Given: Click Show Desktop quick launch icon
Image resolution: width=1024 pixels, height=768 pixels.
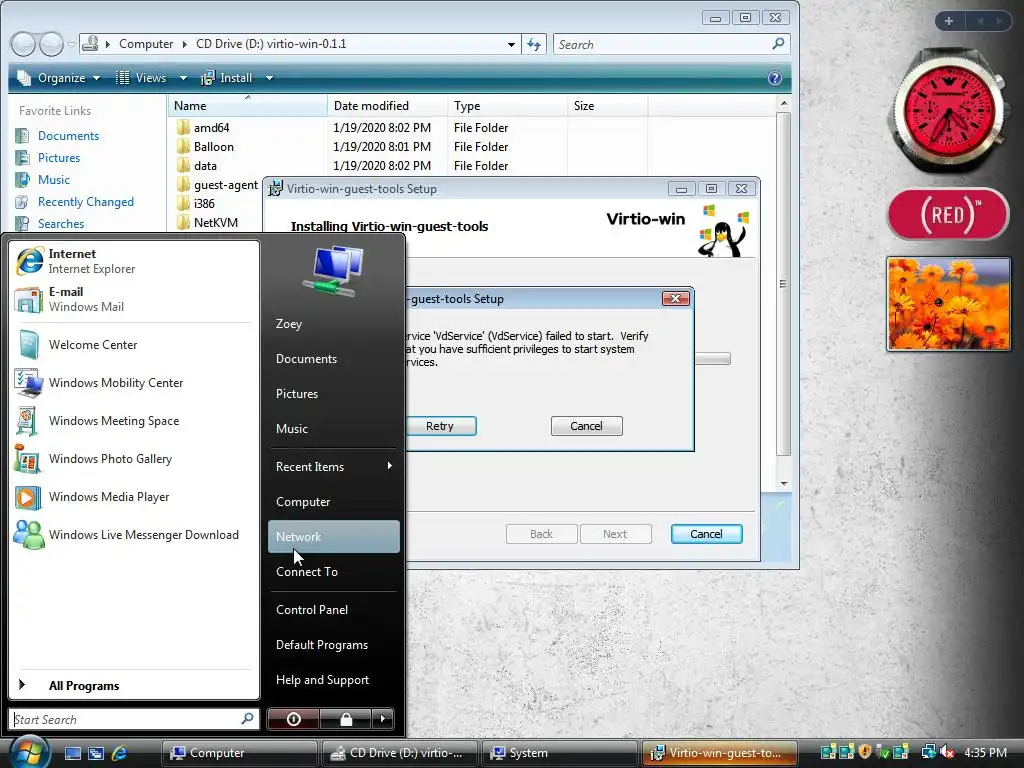Looking at the screenshot, I should click(72, 753).
